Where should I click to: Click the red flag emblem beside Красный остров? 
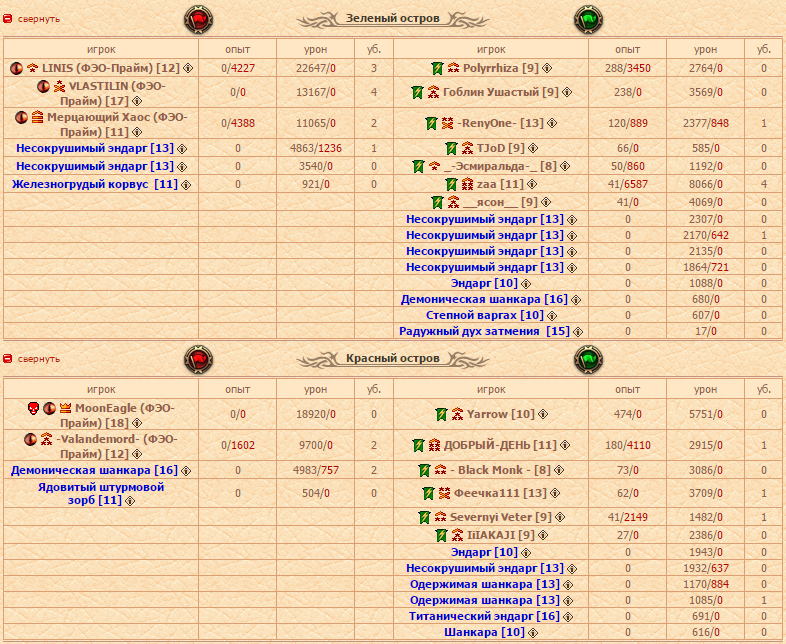point(199,359)
